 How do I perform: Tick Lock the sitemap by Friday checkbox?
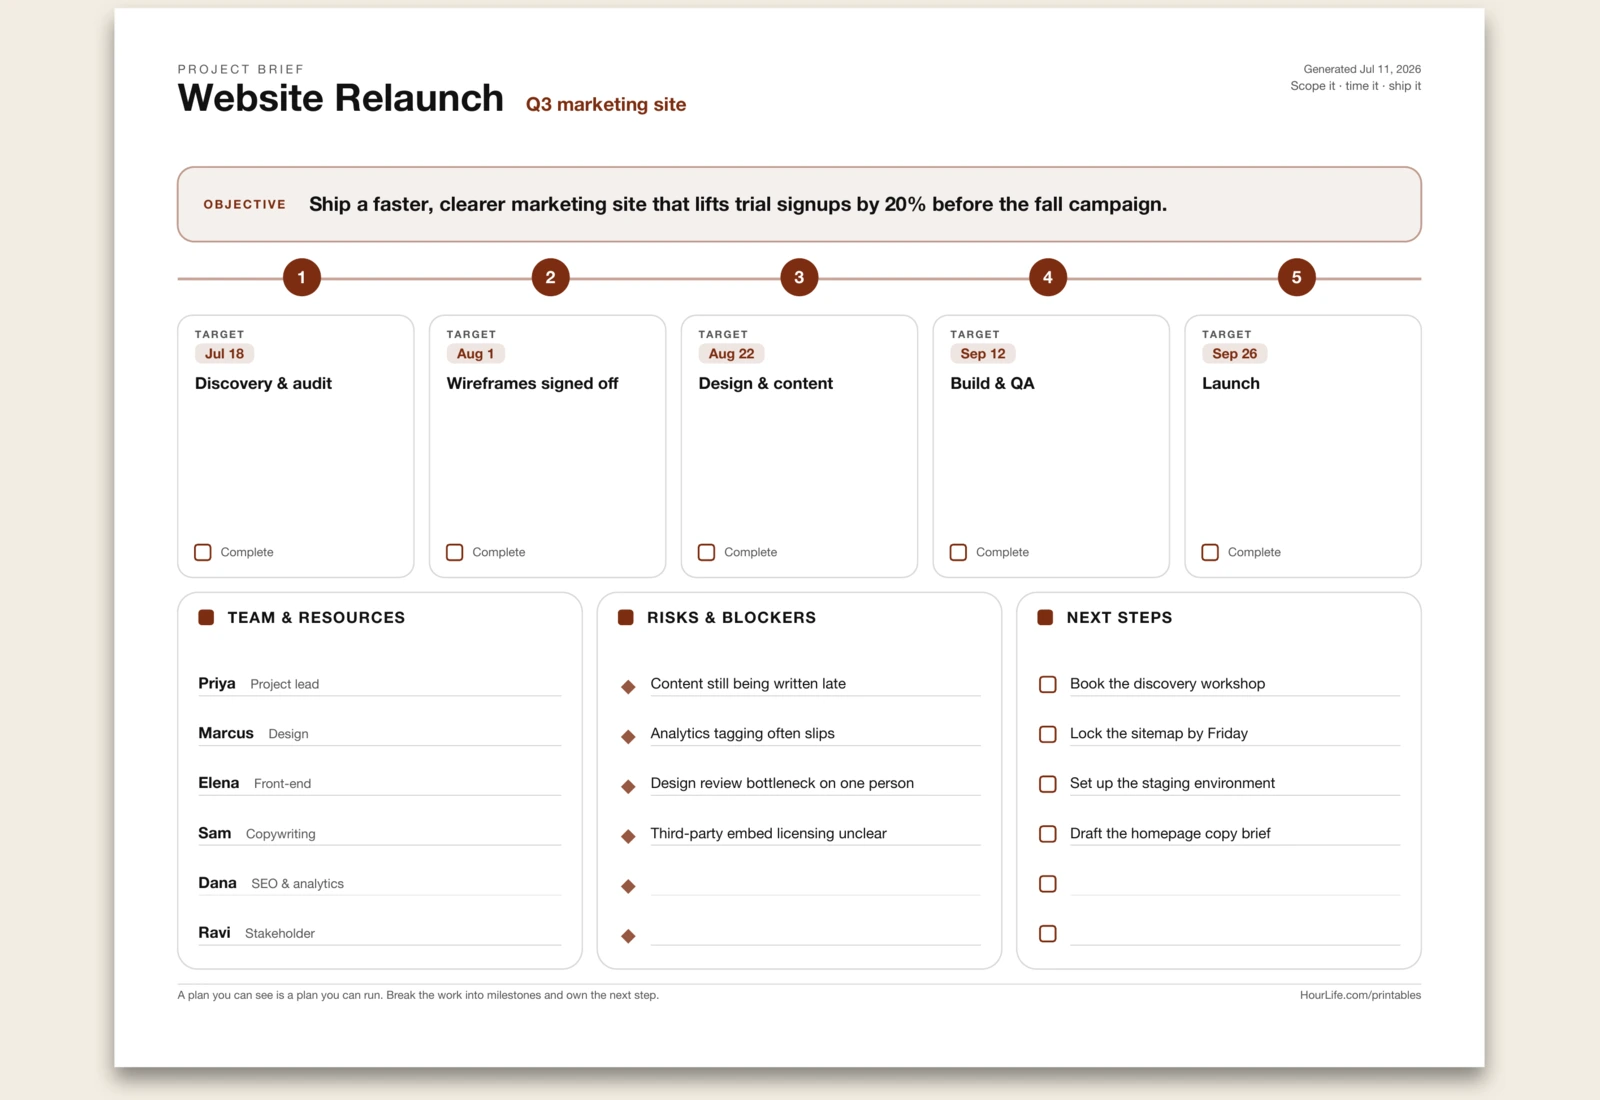(x=1048, y=734)
